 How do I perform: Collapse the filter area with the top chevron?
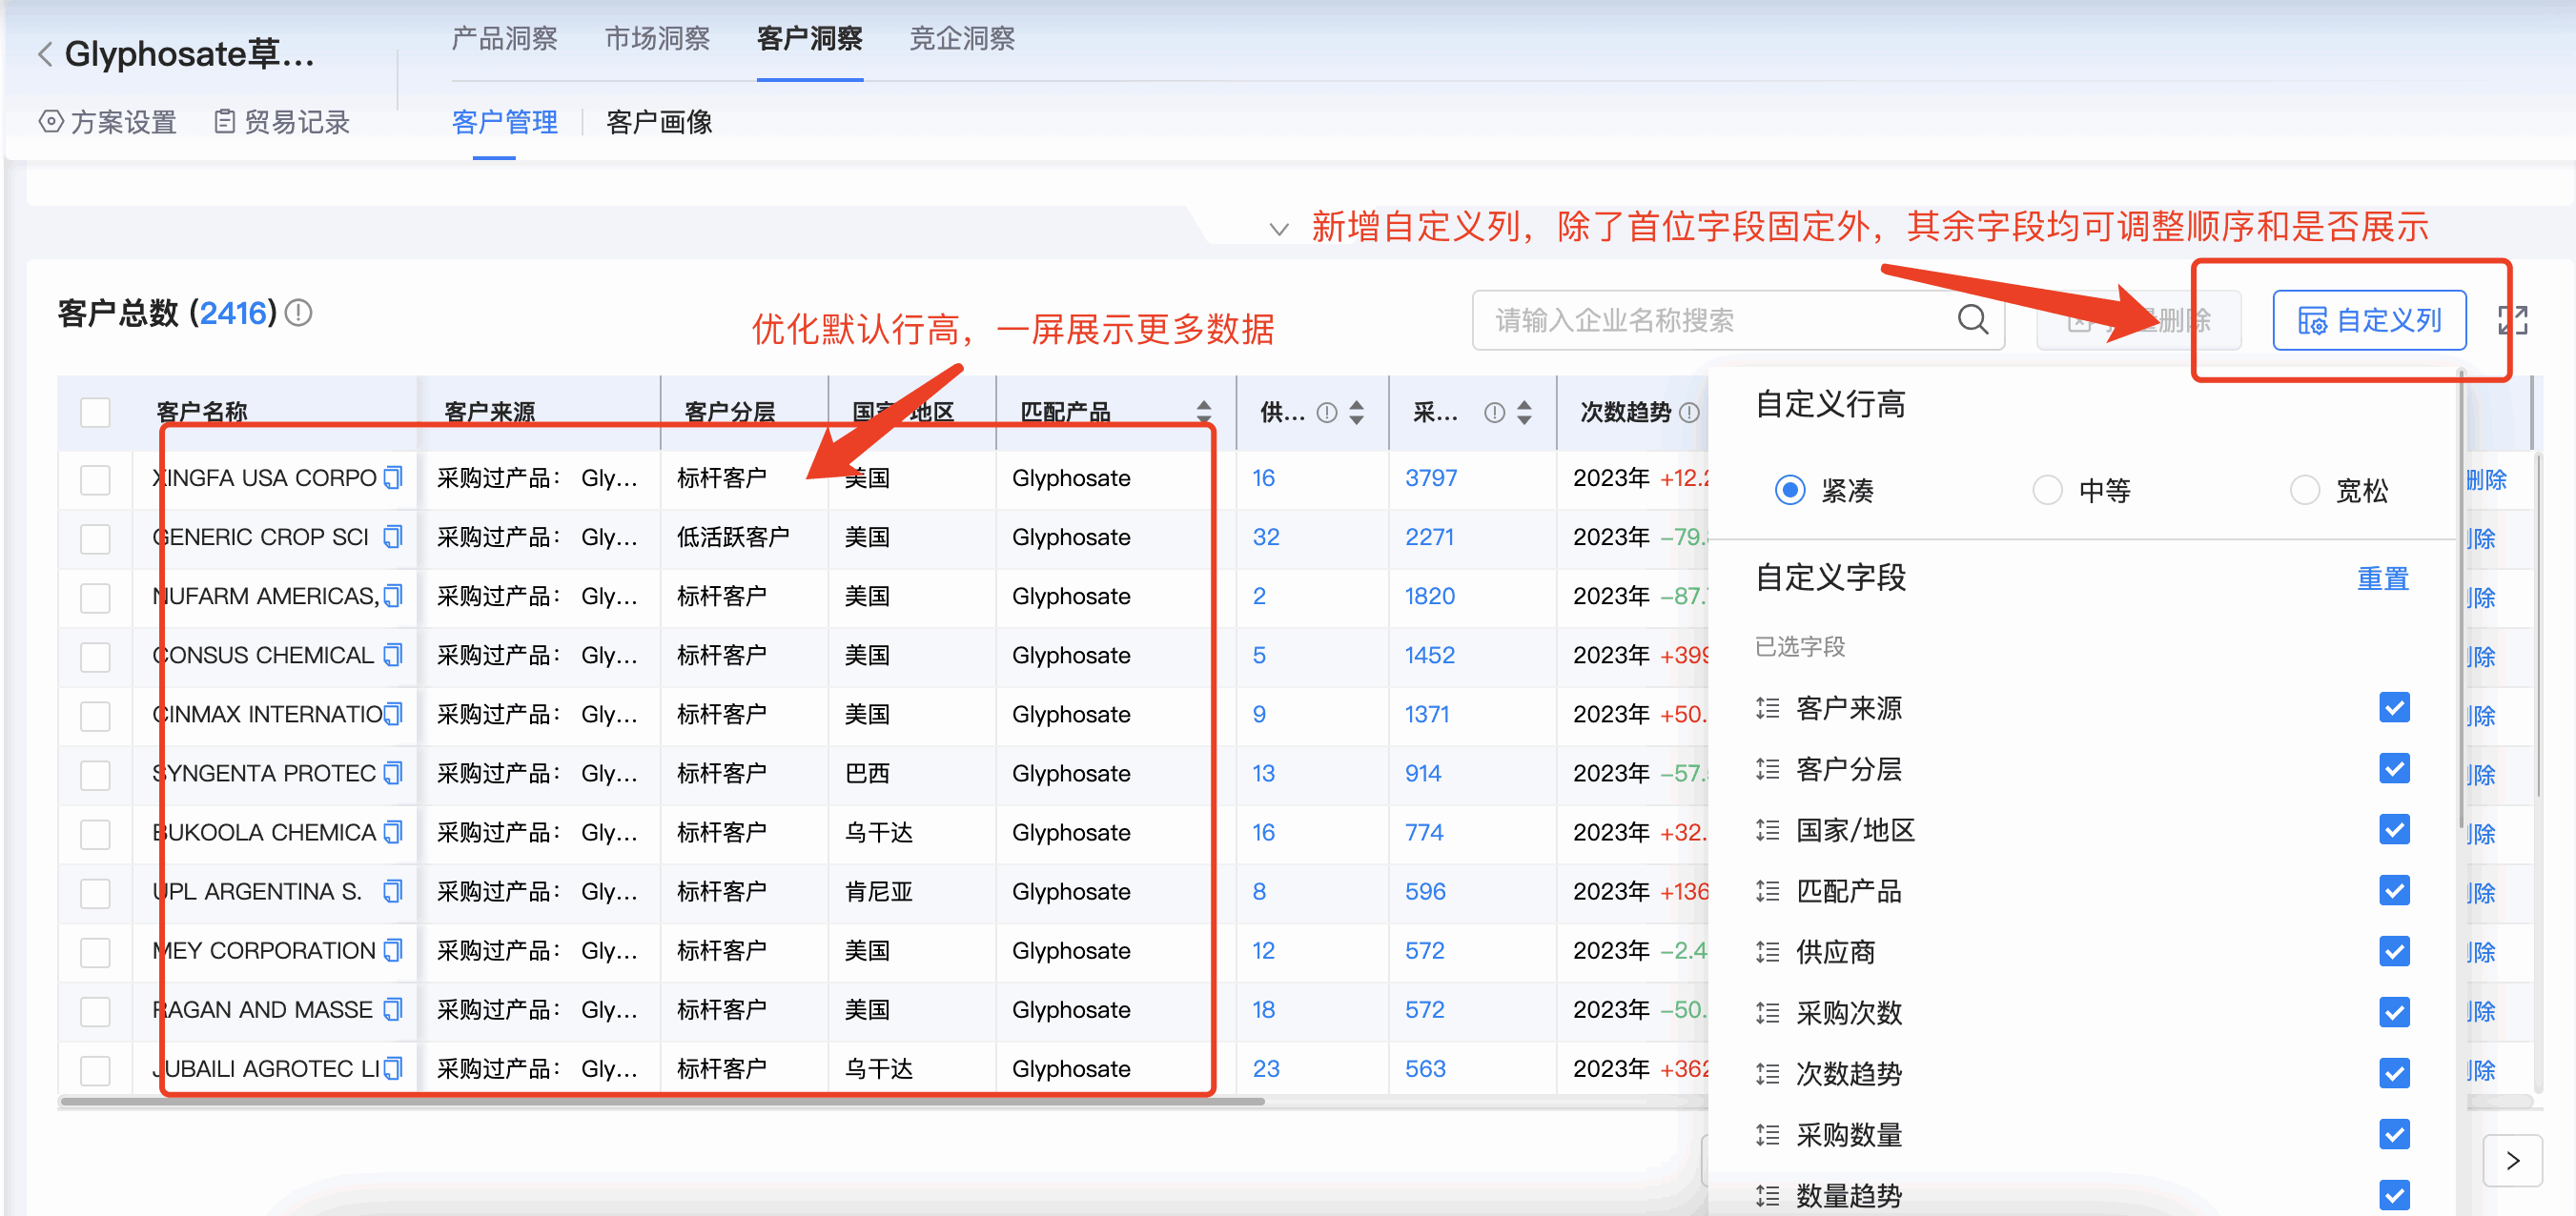(1280, 228)
